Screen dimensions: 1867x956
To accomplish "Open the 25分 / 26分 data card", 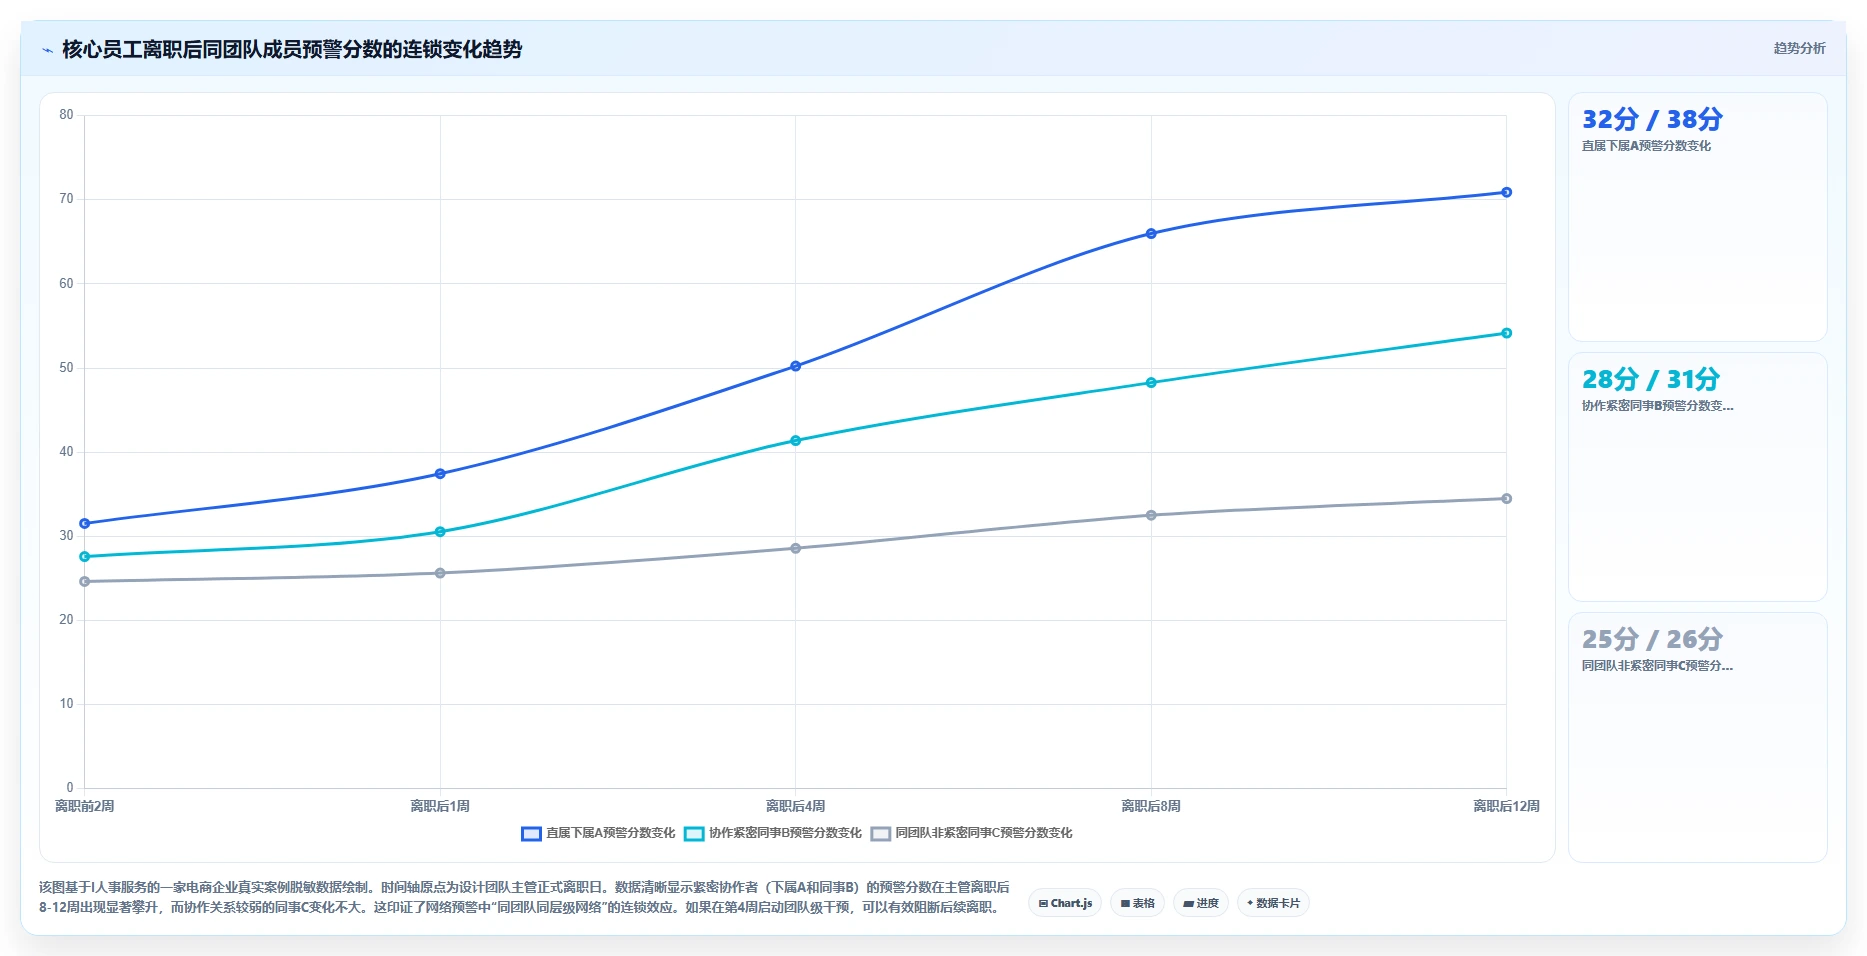I will [x=1697, y=737].
